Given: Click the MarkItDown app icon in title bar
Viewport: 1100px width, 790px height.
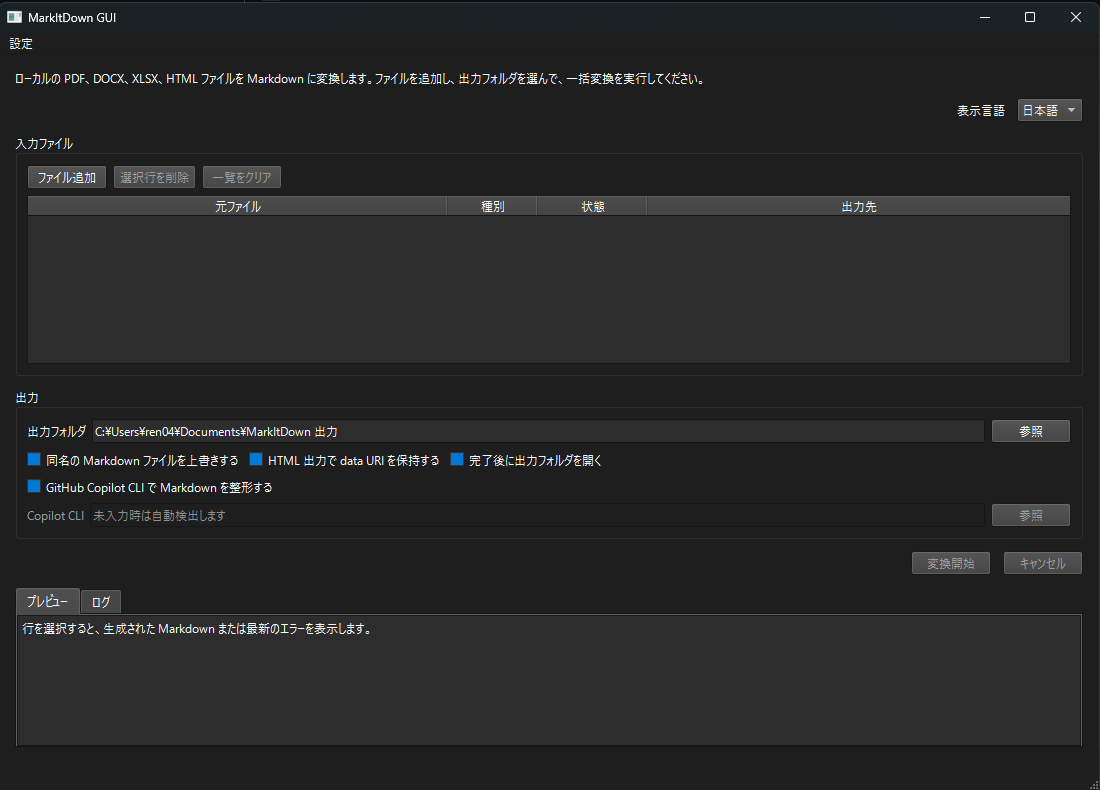Looking at the screenshot, I should (14, 17).
